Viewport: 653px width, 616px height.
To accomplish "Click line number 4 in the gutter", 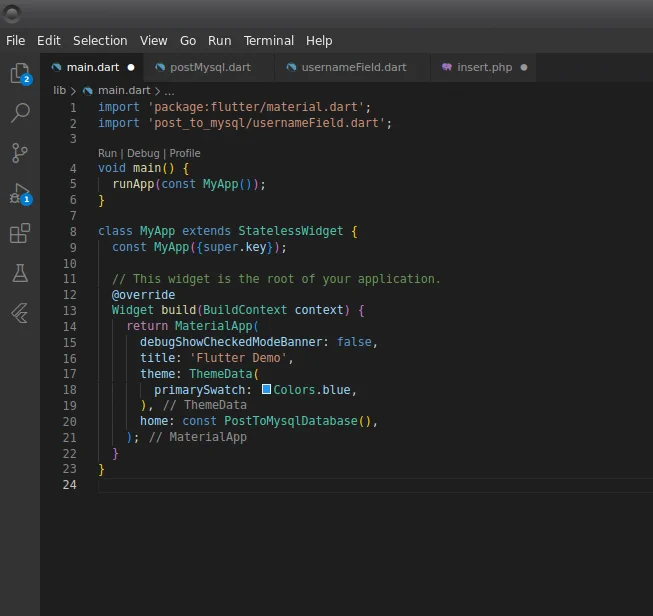I will pyautogui.click(x=73, y=168).
